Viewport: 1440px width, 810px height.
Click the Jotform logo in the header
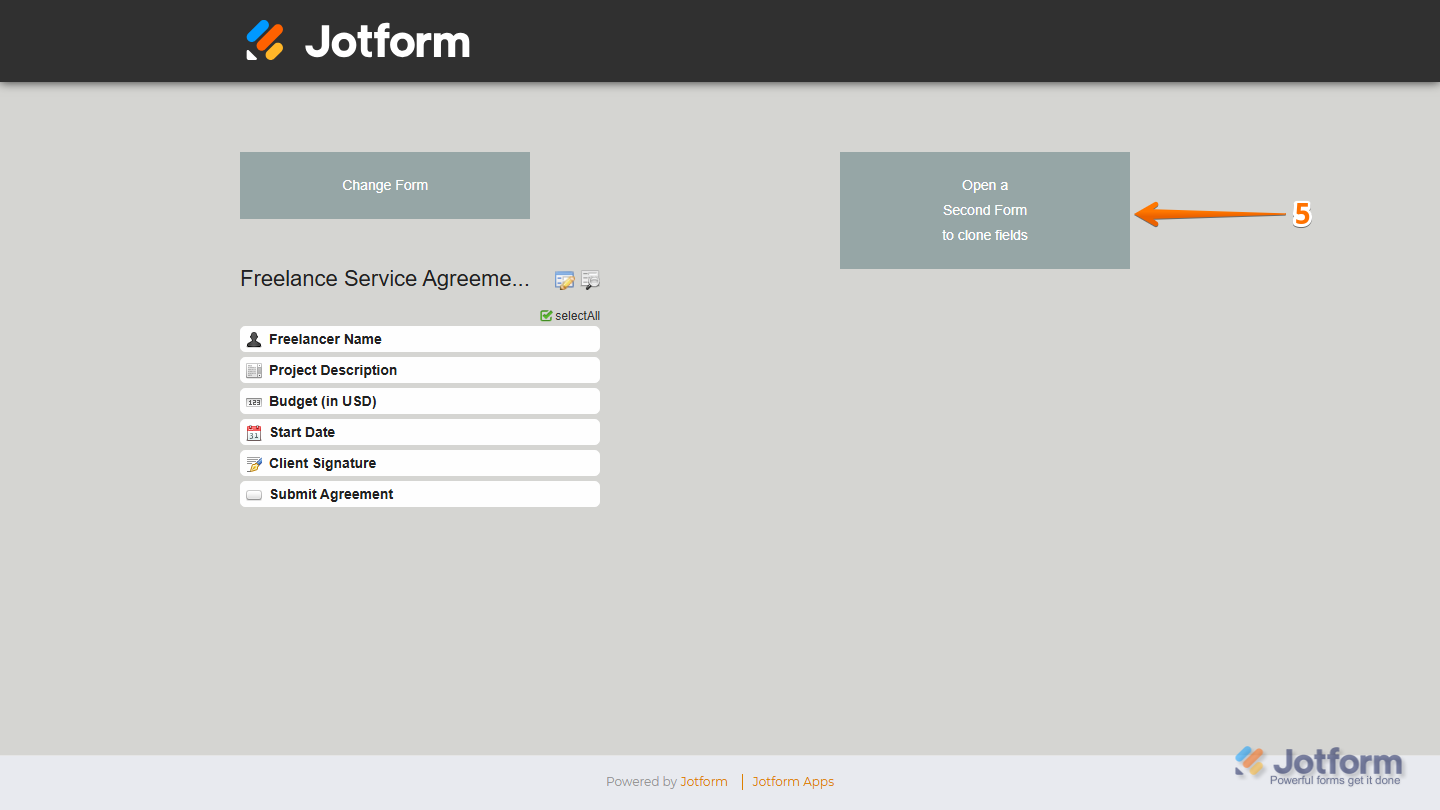point(358,41)
